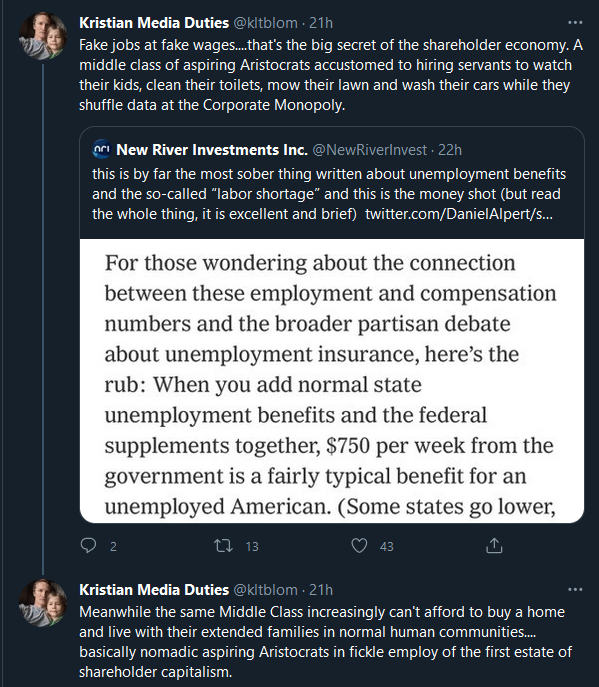Open the 21h timestamp of the first tweet
Viewport: 599px width, 687px height.
pos(321,22)
